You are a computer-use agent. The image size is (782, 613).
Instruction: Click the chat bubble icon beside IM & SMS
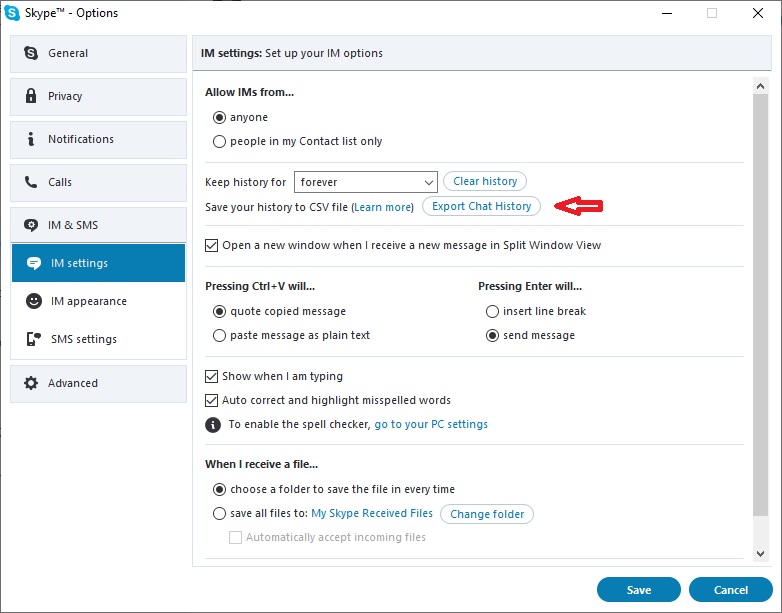point(31,225)
